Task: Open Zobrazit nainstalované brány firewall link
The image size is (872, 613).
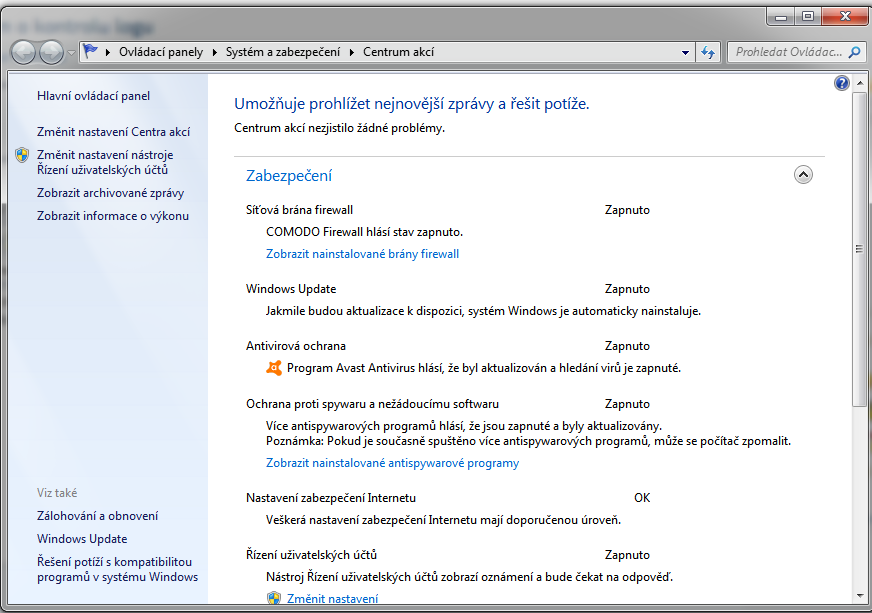Action: tap(362, 254)
